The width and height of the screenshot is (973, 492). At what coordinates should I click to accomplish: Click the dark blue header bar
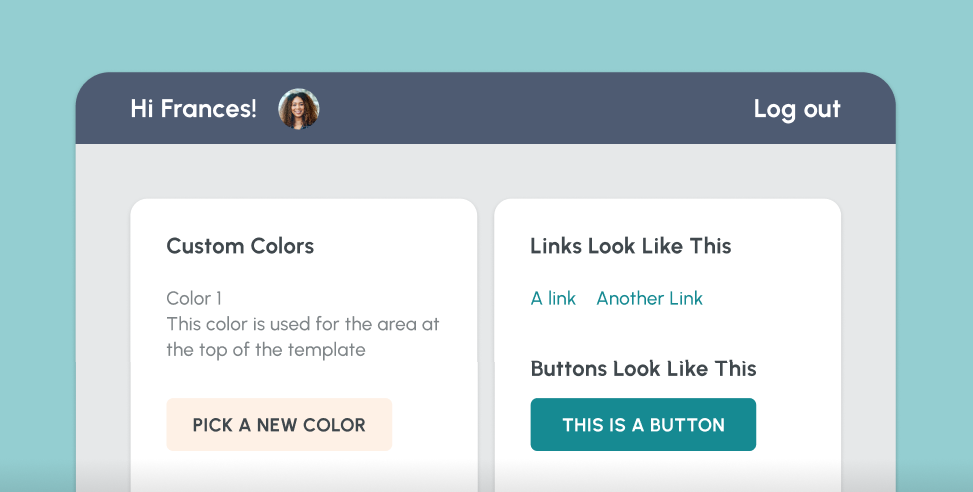click(x=530, y=109)
